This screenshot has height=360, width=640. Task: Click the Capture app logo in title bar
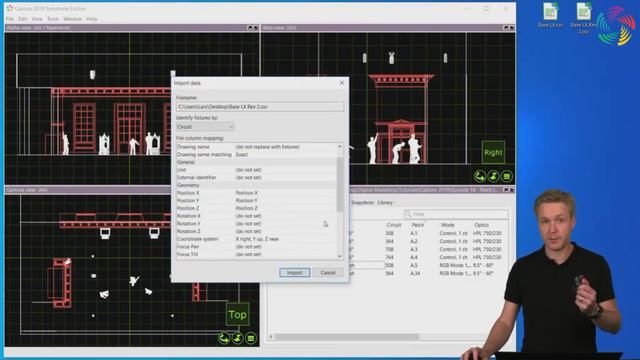[10, 8]
